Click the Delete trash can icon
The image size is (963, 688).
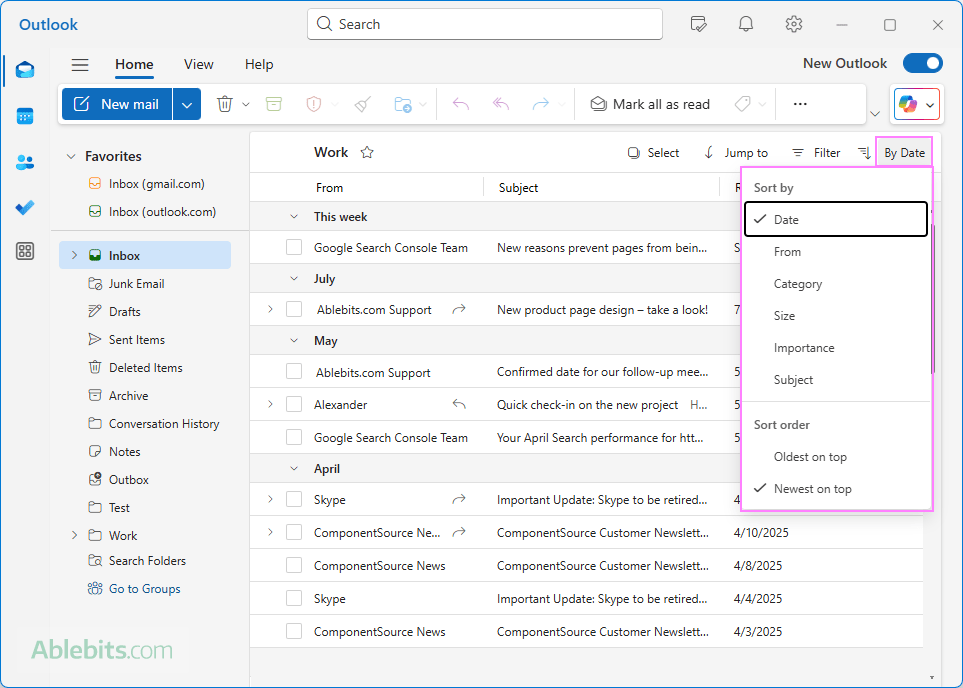(x=225, y=104)
